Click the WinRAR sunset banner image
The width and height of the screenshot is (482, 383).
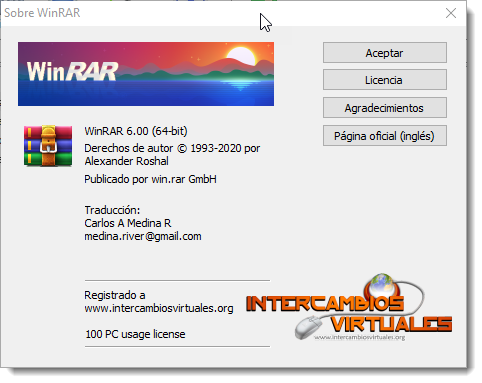click(x=146, y=74)
